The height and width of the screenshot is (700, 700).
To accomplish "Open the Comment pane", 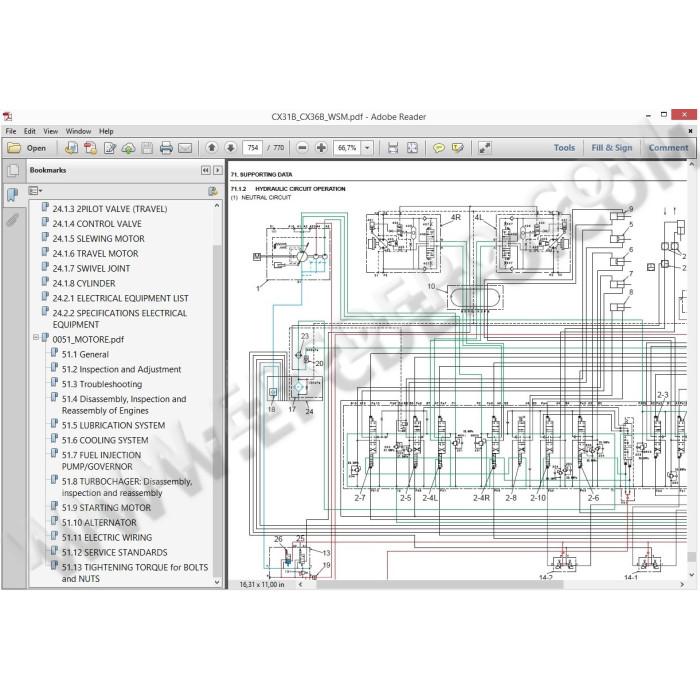I will (668, 148).
